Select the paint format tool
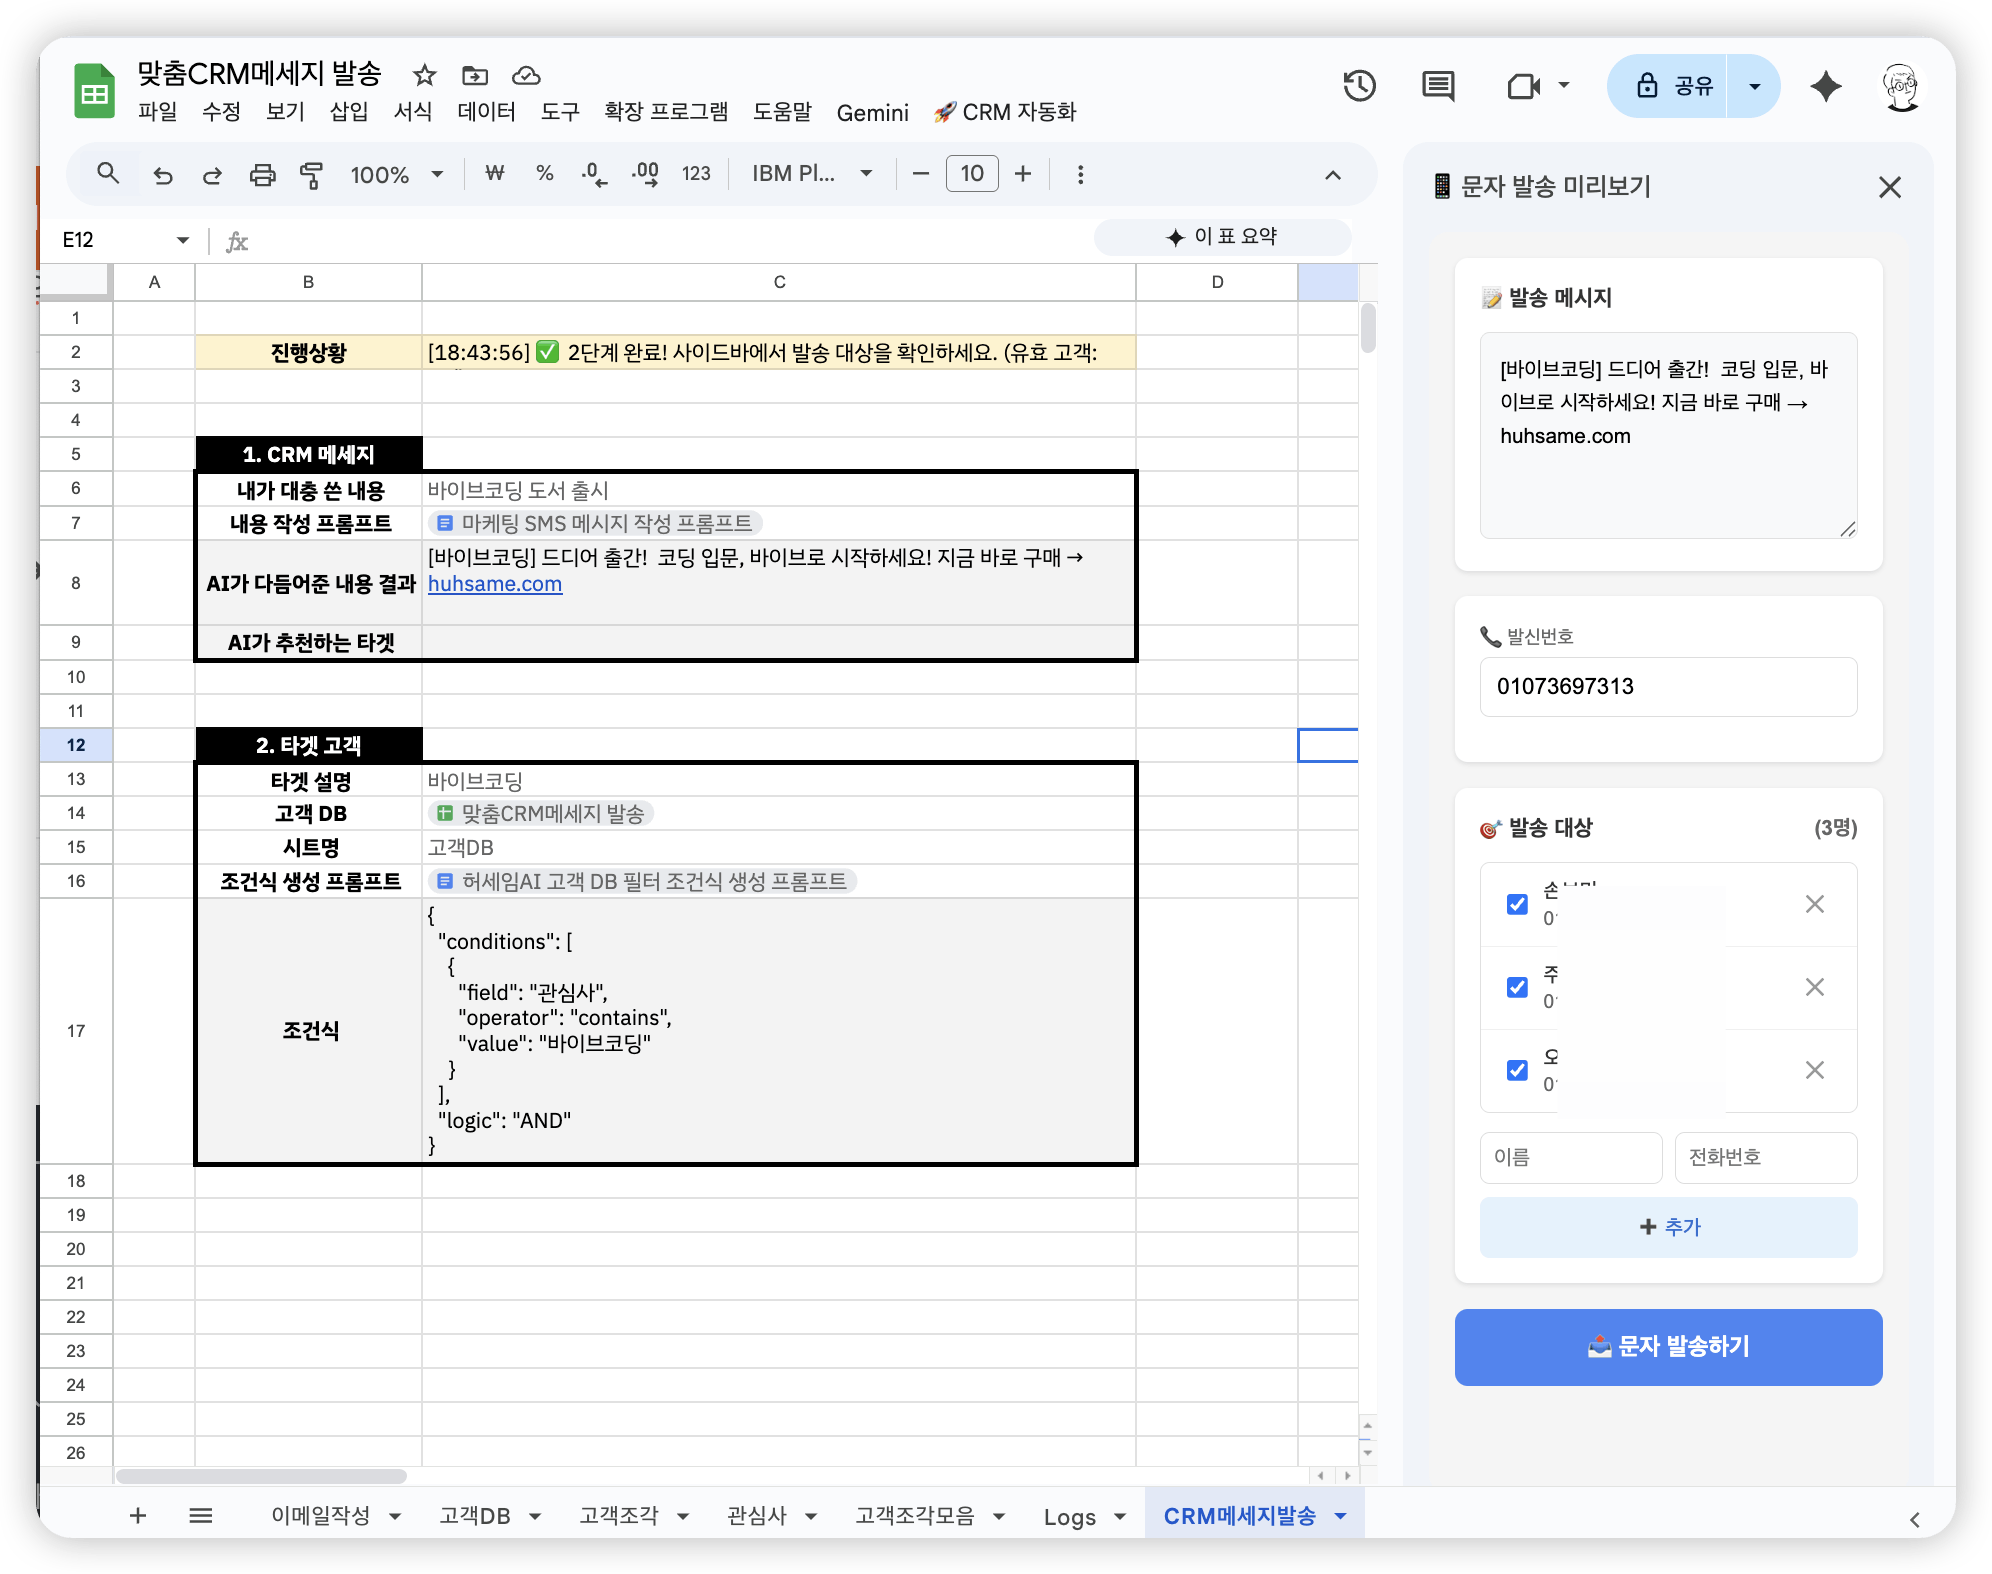 (x=311, y=173)
